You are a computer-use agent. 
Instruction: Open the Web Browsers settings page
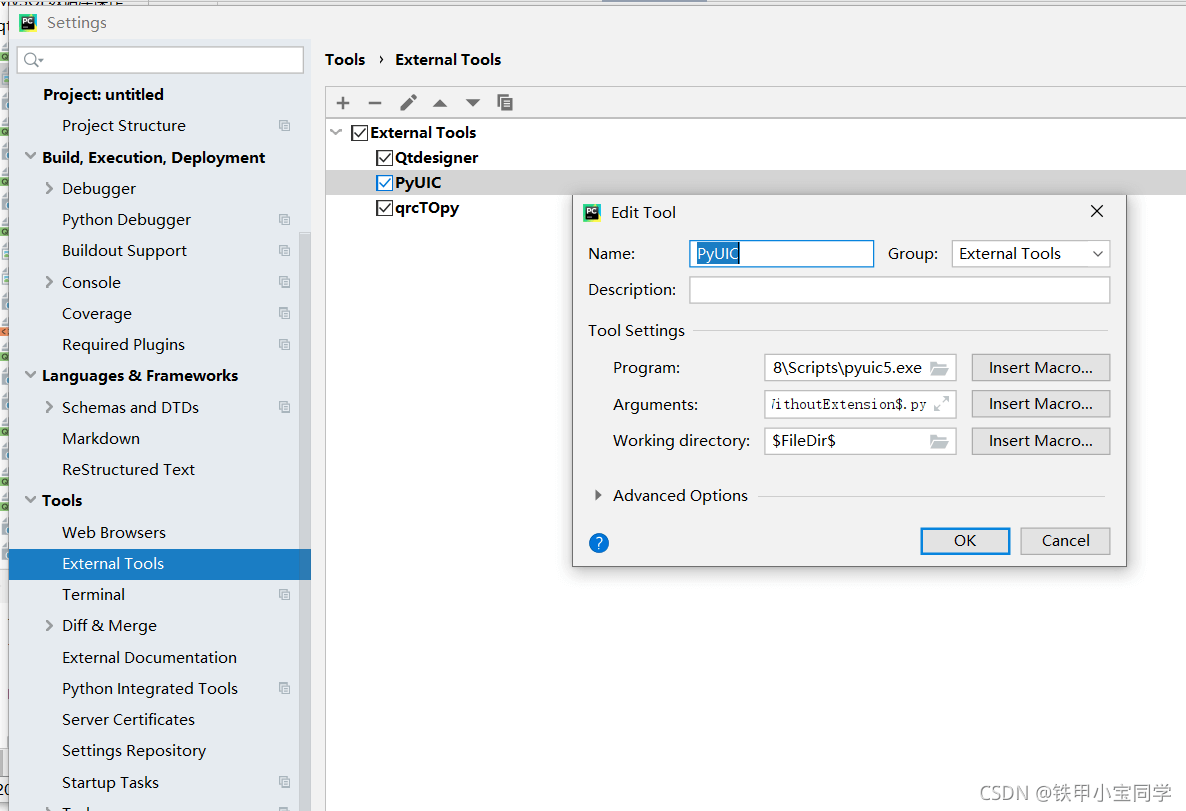[x=114, y=532]
